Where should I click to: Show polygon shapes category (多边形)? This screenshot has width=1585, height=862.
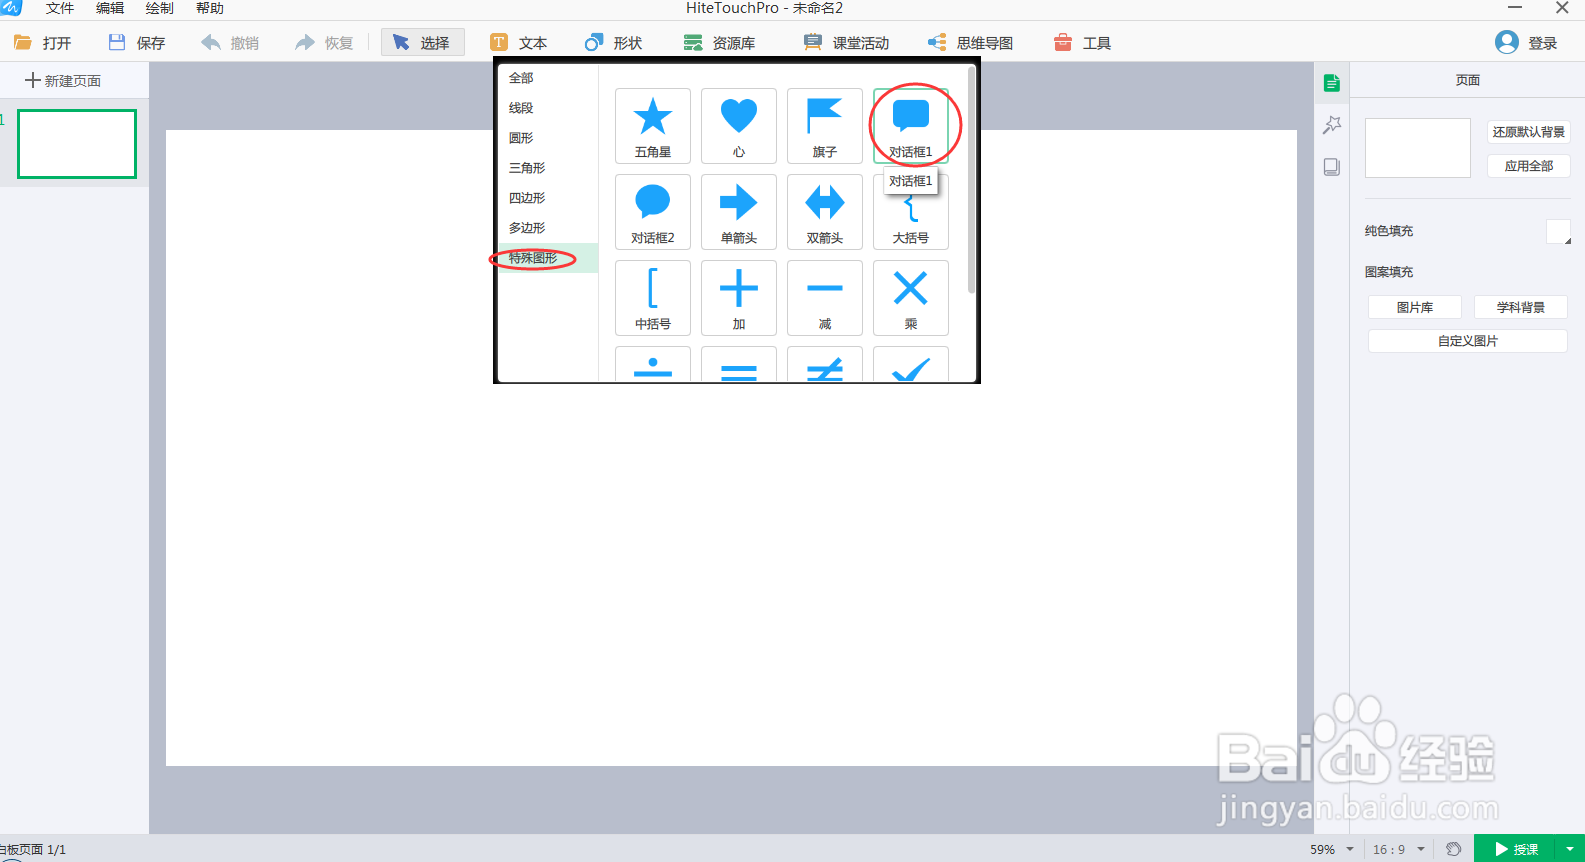[x=548, y=228]
